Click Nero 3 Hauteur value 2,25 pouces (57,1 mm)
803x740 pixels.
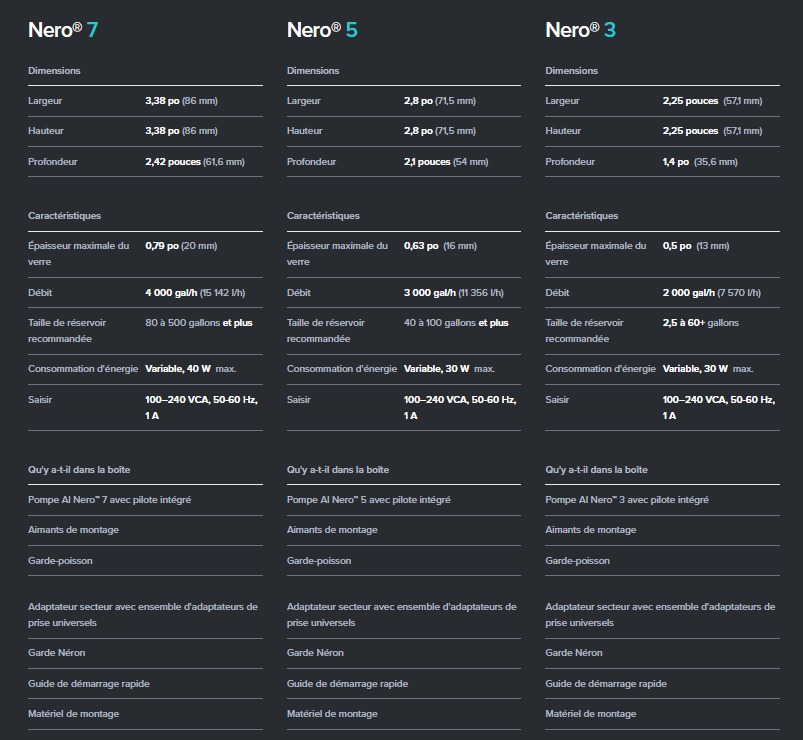click(712, 131)
